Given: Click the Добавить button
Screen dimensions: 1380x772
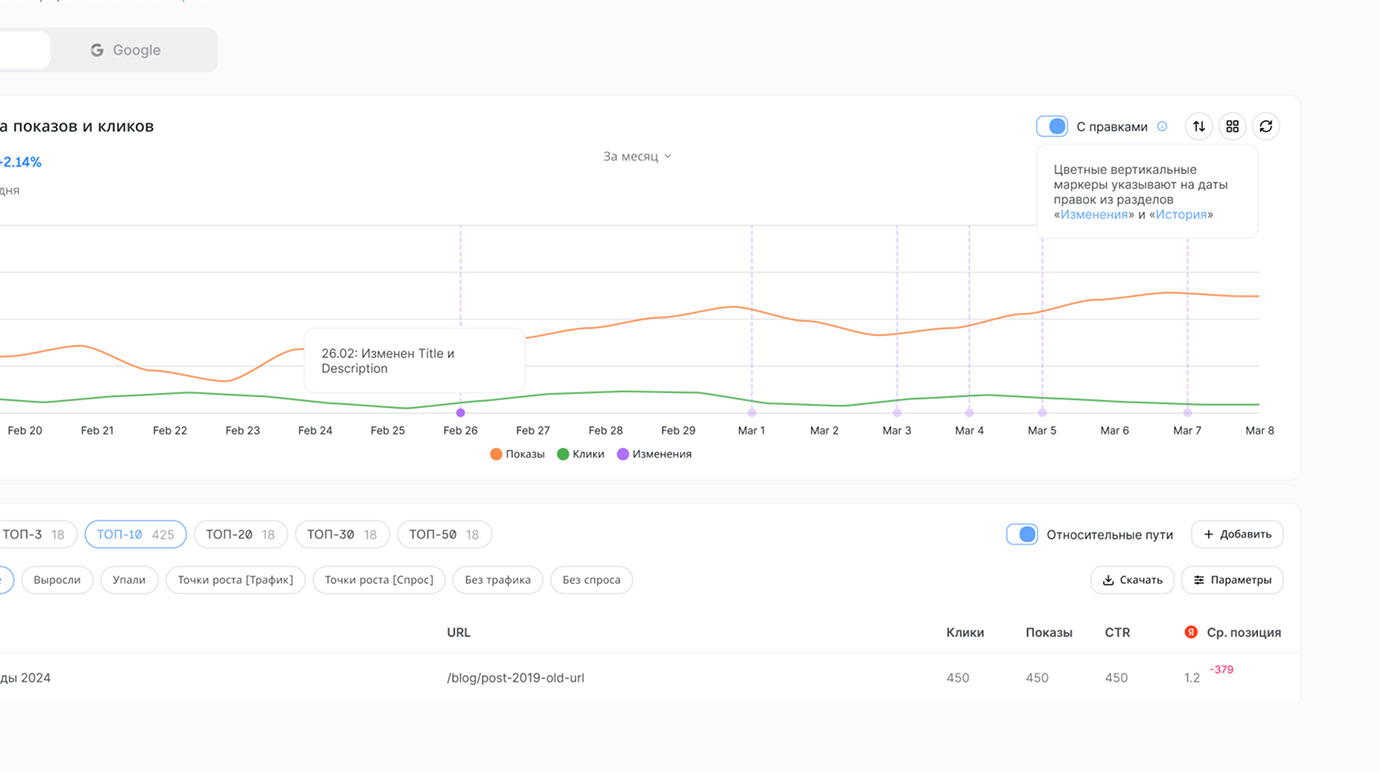Looking at the screenshot, I should pyautogui.click(x=1237, y=534).
